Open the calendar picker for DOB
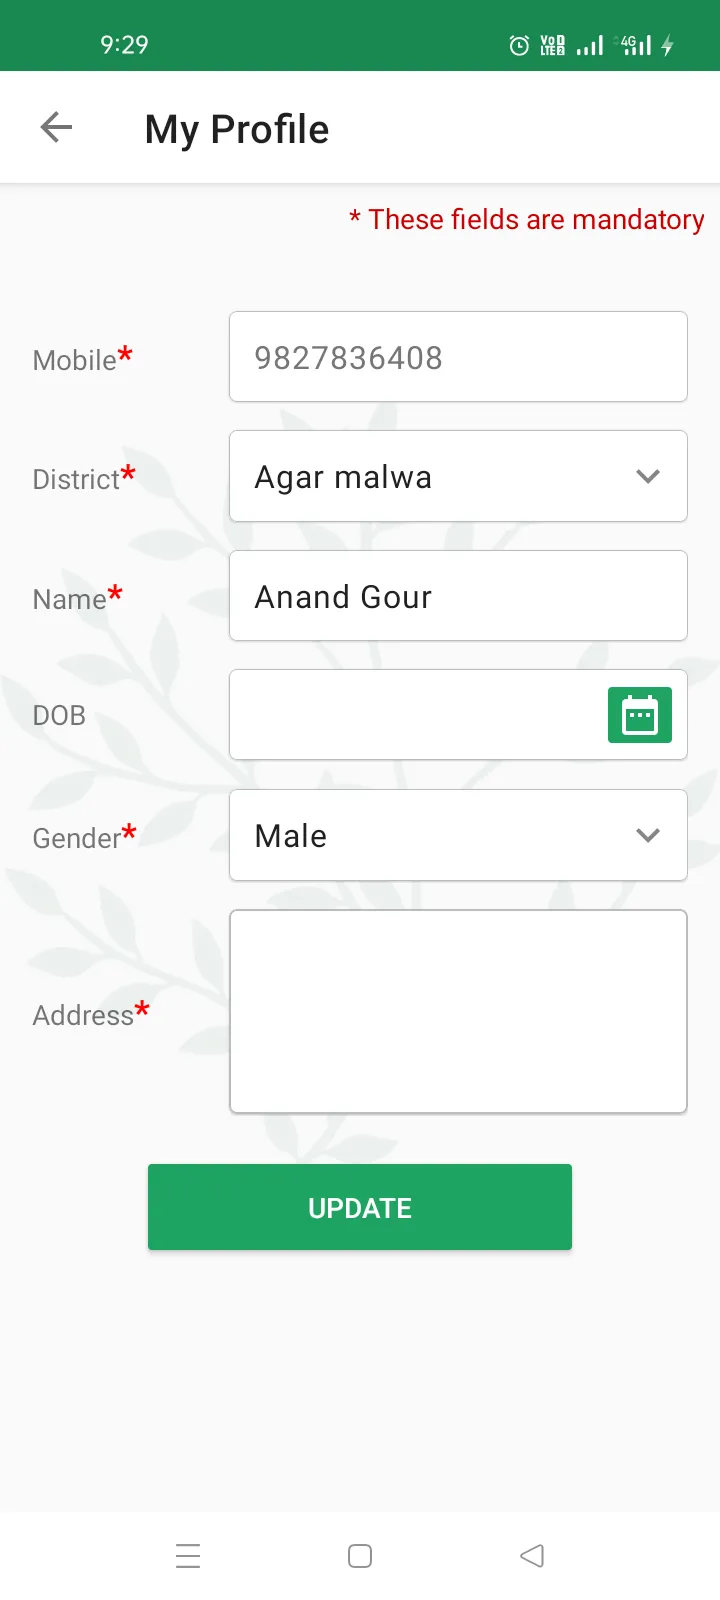The width and height of the screenshot is (720, 1600). [640, 715]
